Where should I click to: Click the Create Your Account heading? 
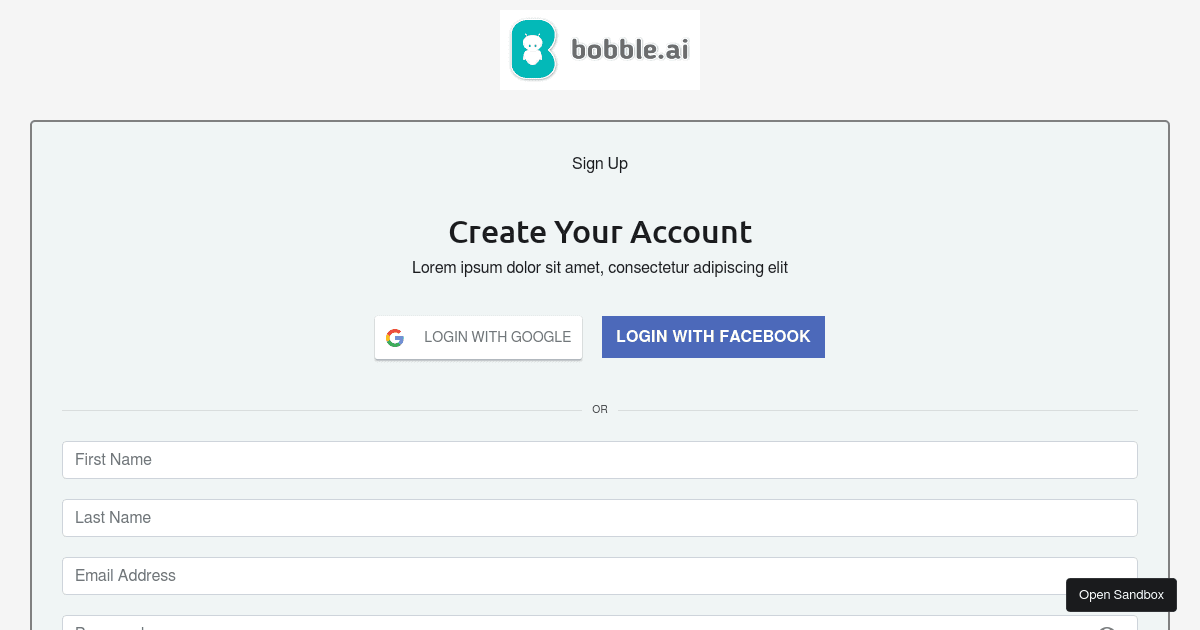pyautogui.click(x=600, y=231)
